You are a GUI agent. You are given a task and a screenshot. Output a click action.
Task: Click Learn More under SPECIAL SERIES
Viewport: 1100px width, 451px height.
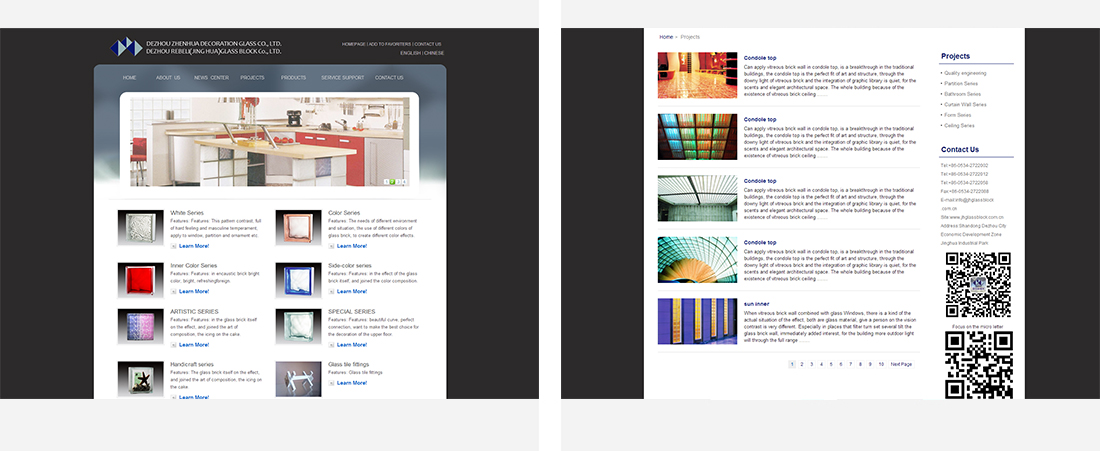point(351,344)
